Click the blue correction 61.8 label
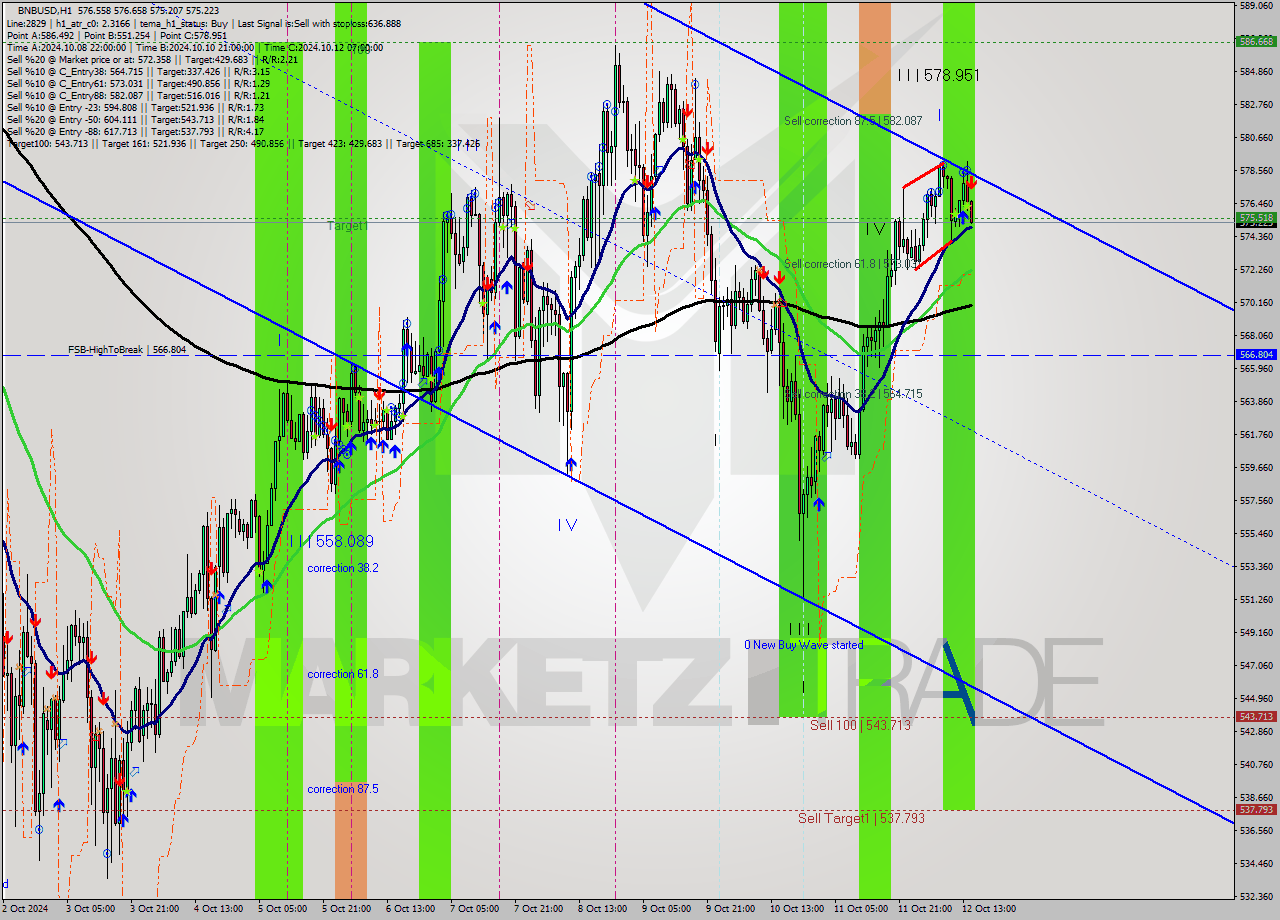 click(x=343, y=674)
